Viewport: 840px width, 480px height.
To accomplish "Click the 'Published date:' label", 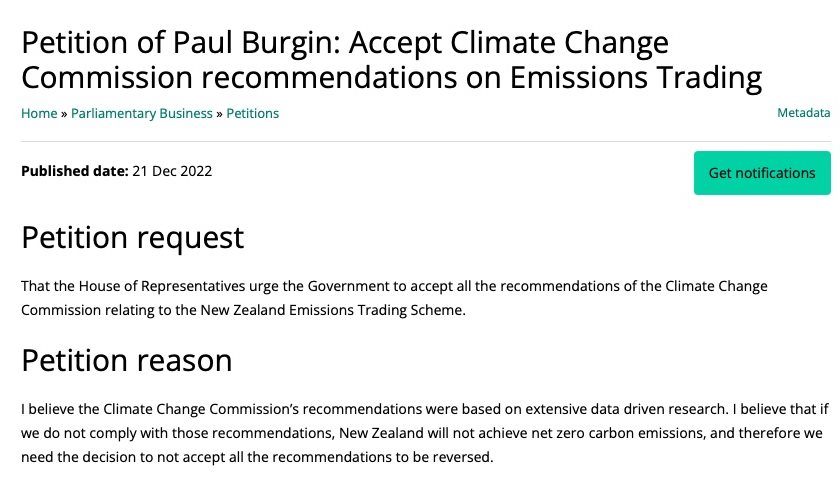I will coord(75,171).
